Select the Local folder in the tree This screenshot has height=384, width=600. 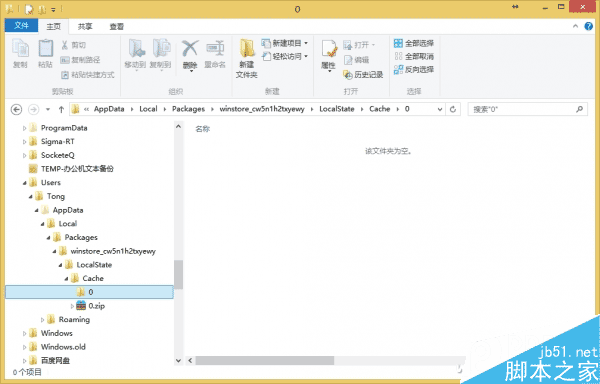click(x=67, y=224)
